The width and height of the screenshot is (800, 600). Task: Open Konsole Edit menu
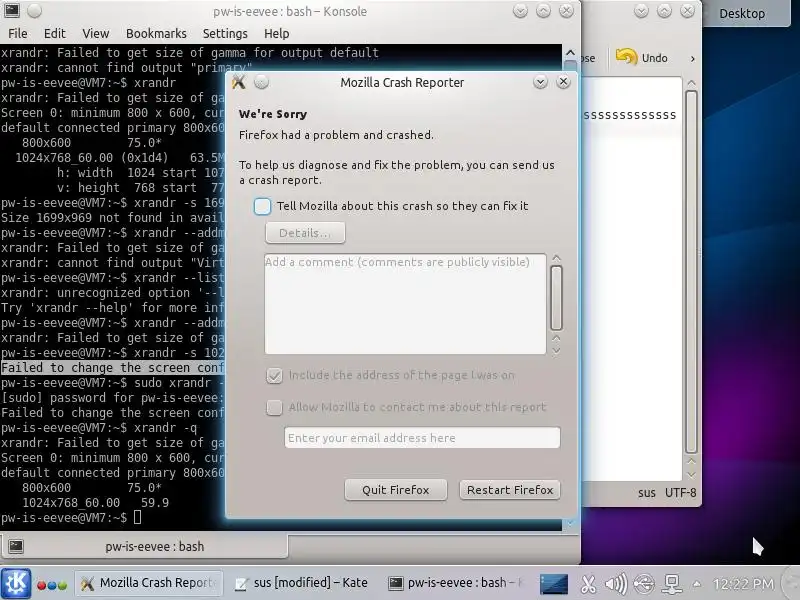(55, 34)
